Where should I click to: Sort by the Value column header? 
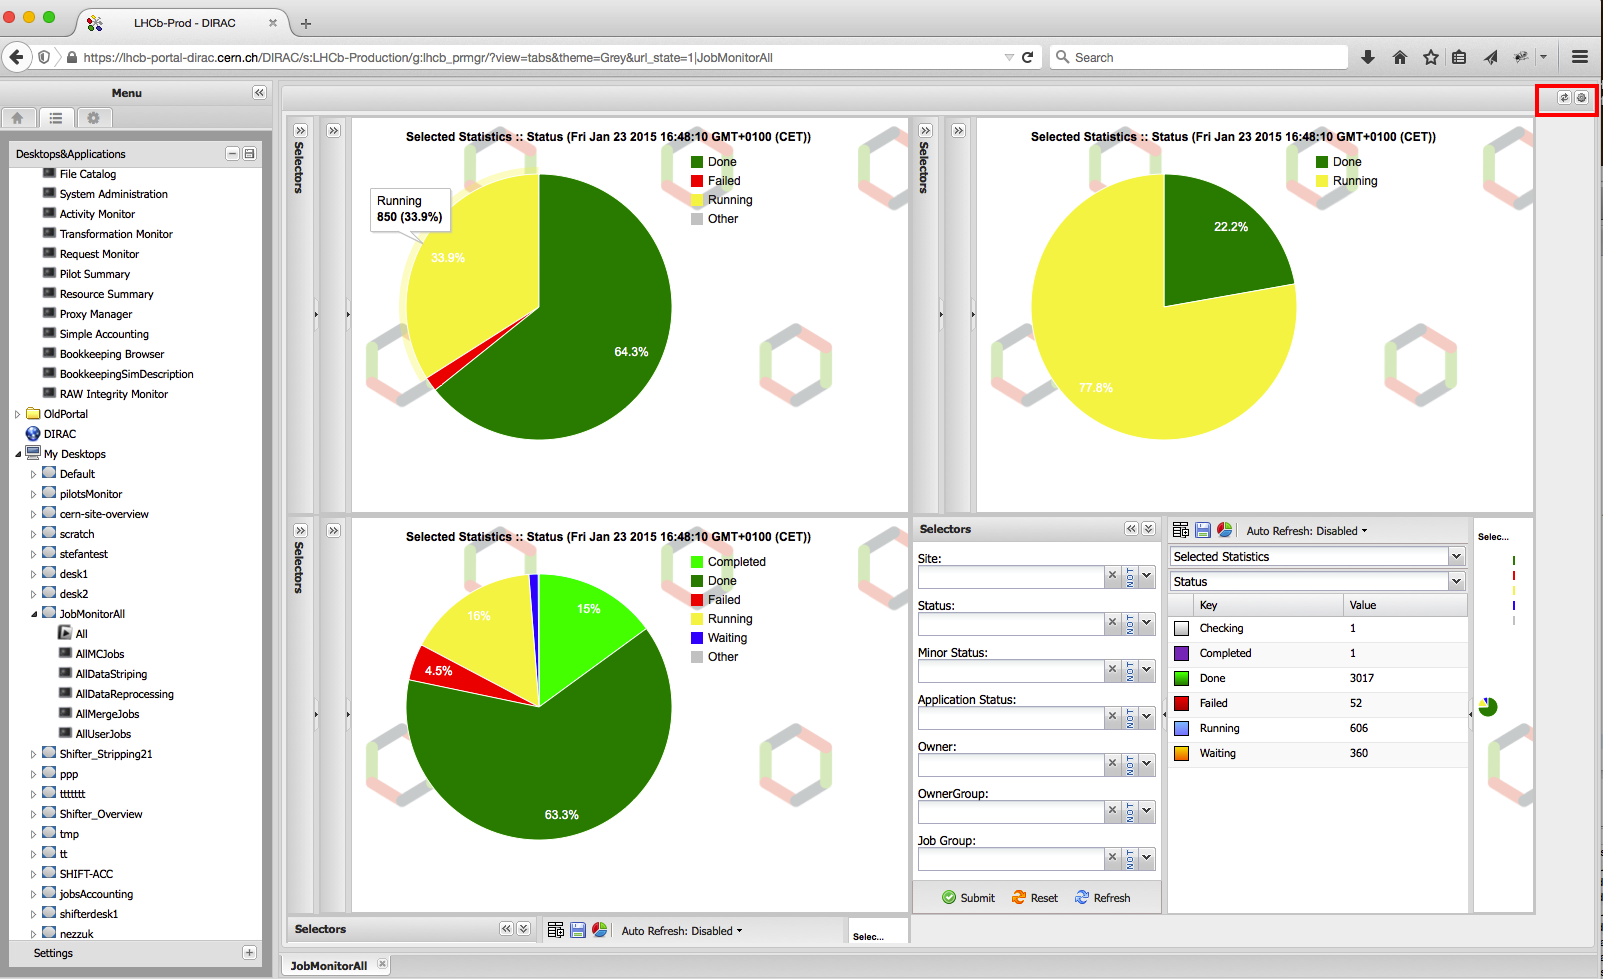pos(1405,605)
